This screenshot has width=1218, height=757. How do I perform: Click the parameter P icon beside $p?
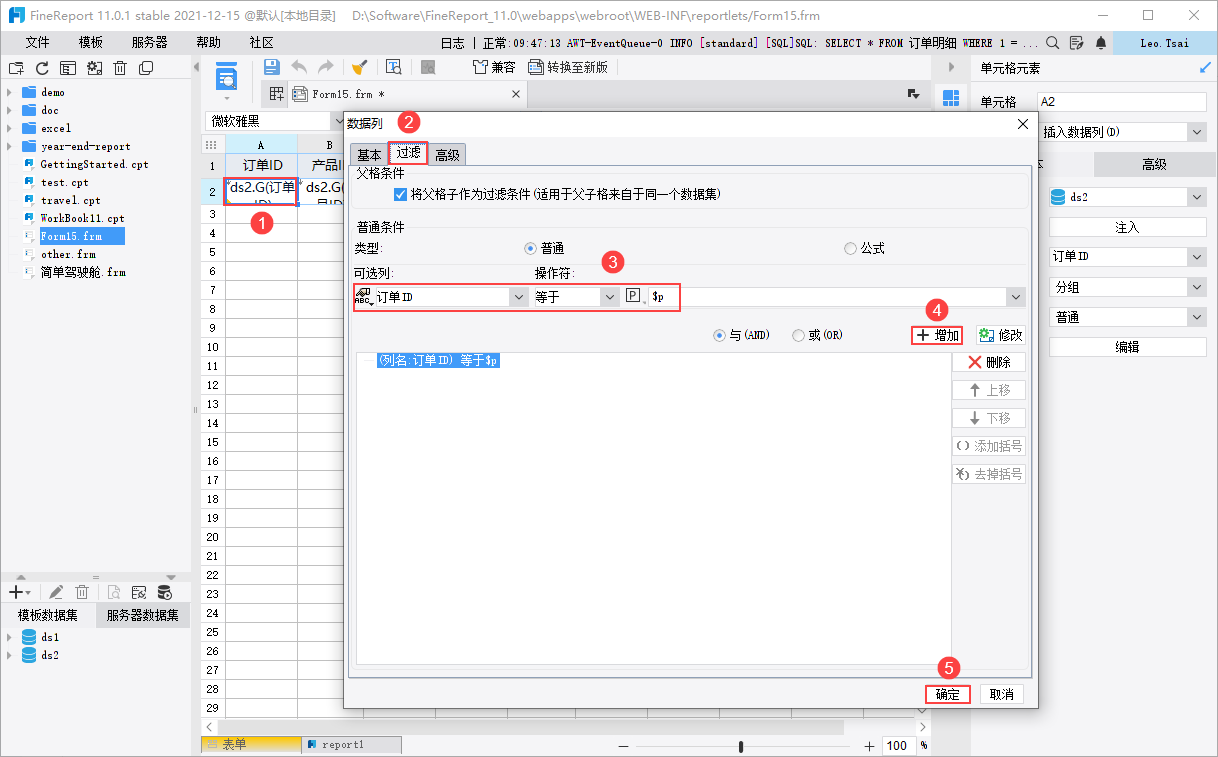[633, 297]
